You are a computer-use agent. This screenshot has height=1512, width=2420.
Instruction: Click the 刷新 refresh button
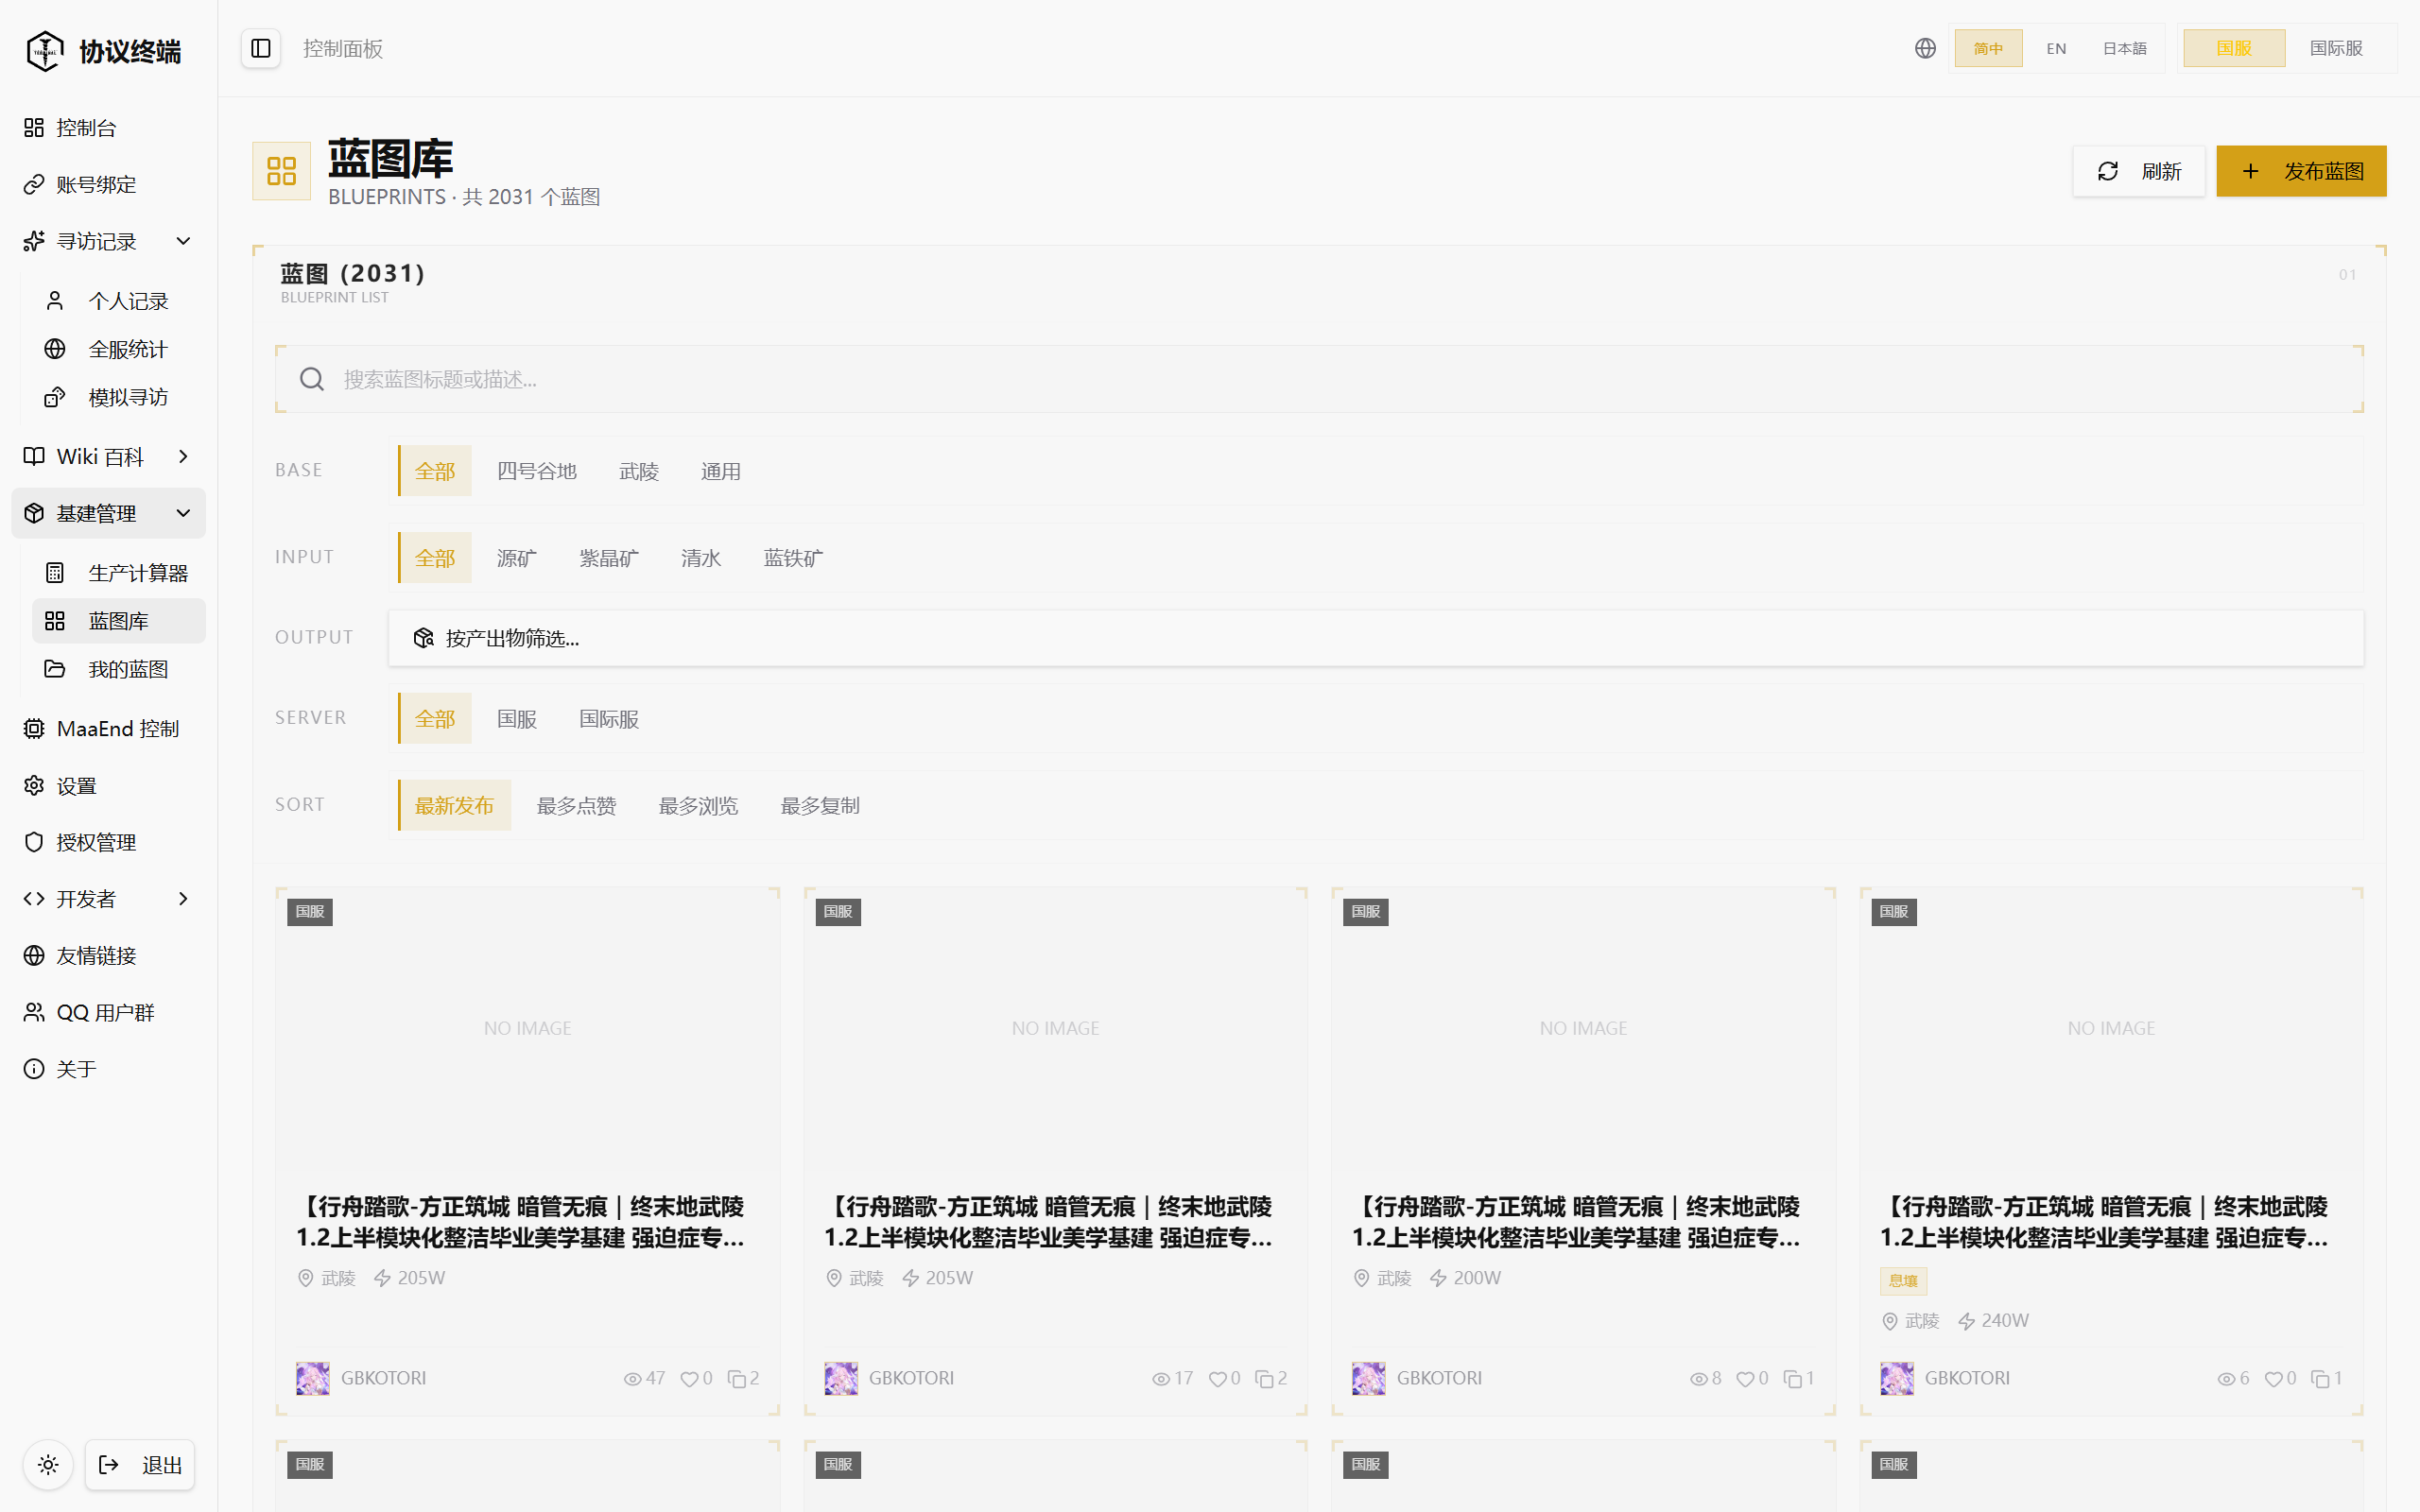(2139, 171)
